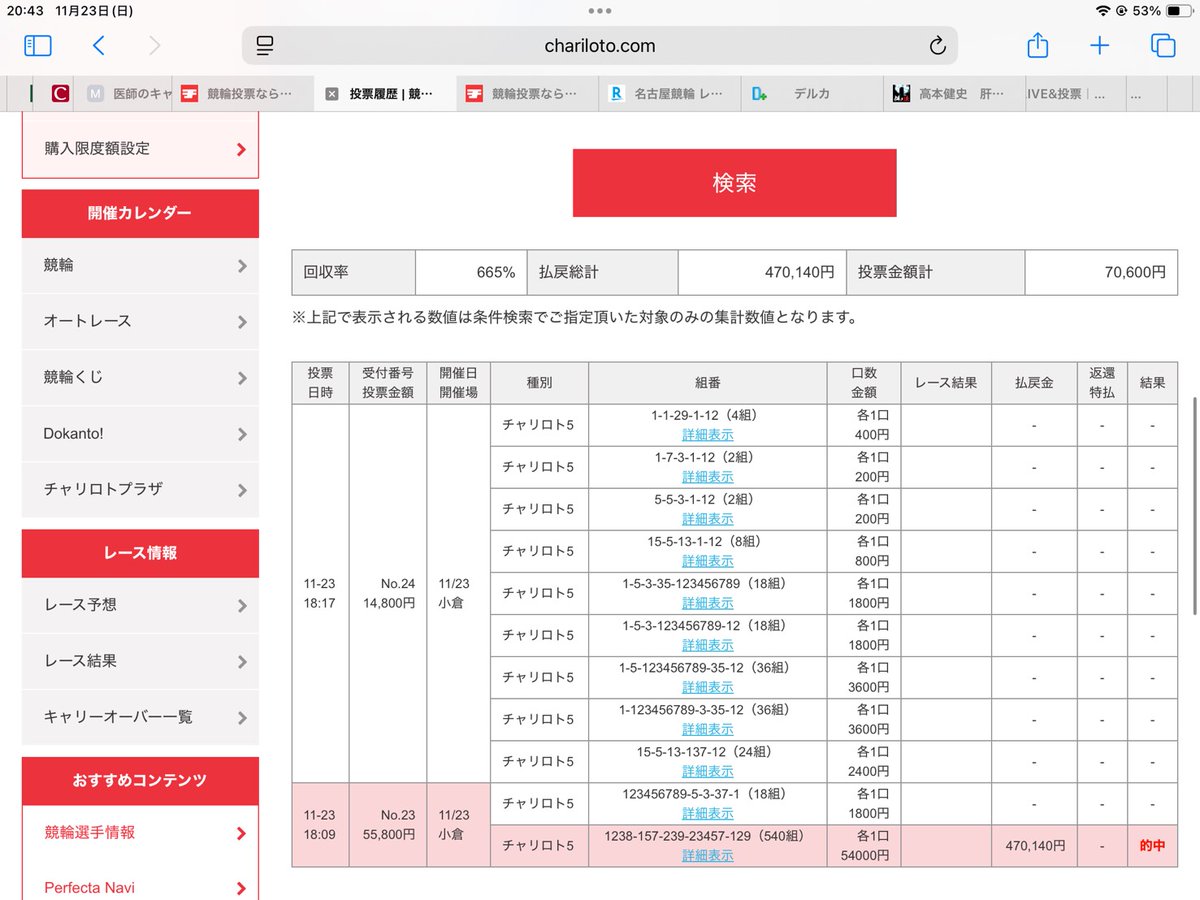Show all tabs overview icon
The width and height of the screenshot is (1200, 900).
tap(1163, 46)
